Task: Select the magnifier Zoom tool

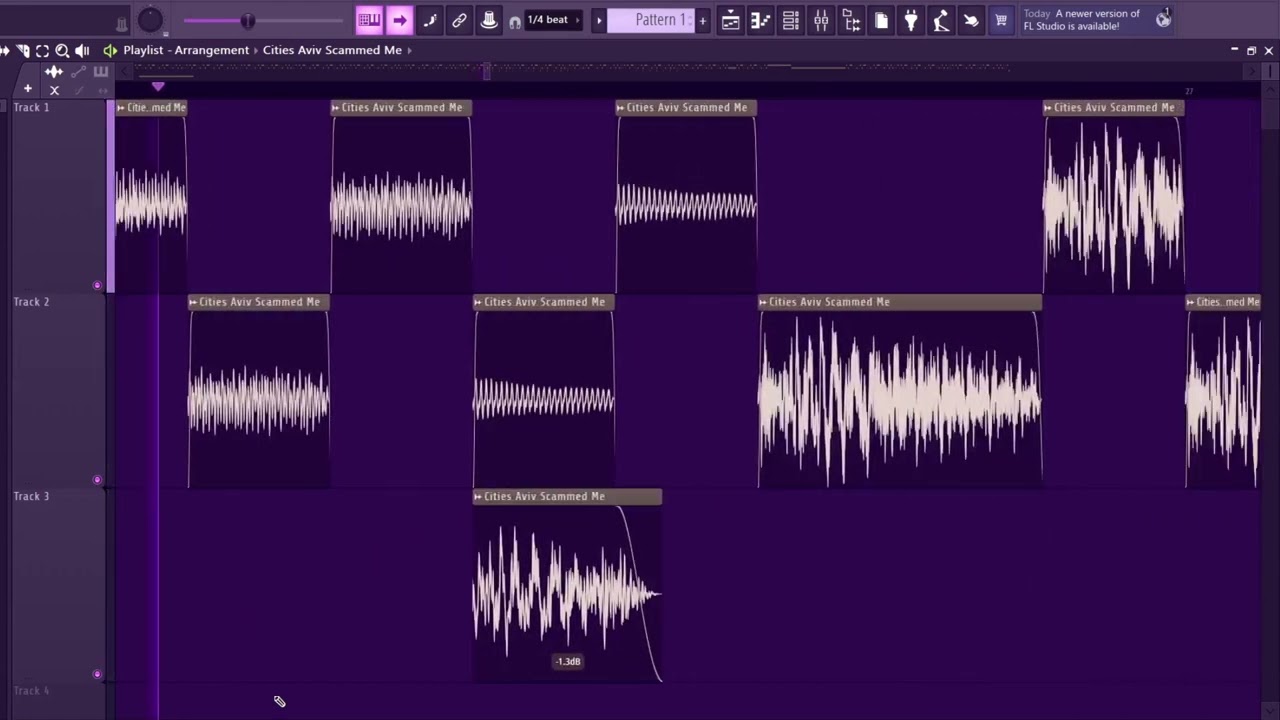Action: pos(62,50)
